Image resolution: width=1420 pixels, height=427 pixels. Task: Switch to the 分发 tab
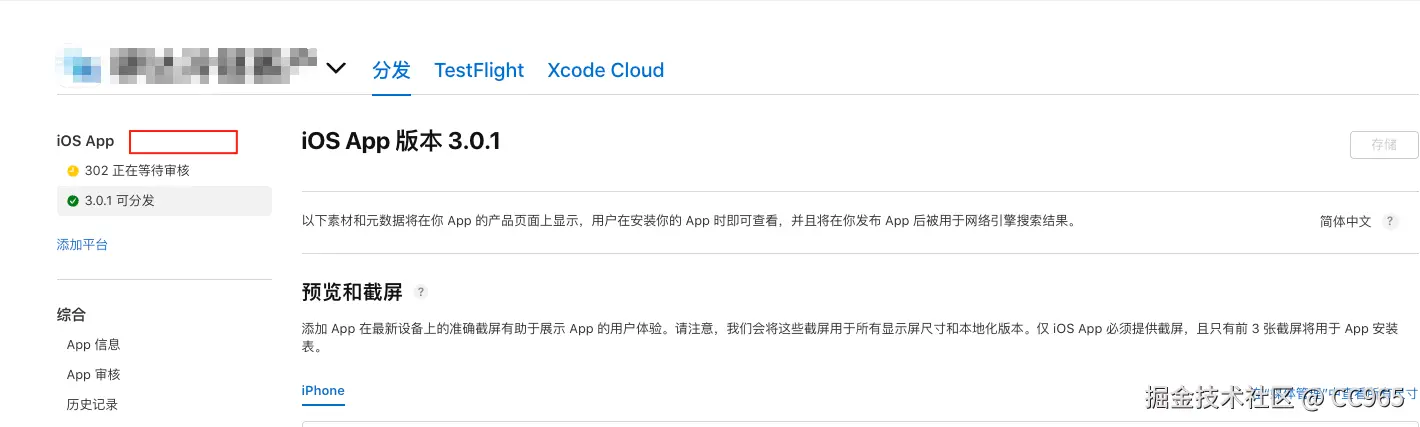tap(391, 70)
